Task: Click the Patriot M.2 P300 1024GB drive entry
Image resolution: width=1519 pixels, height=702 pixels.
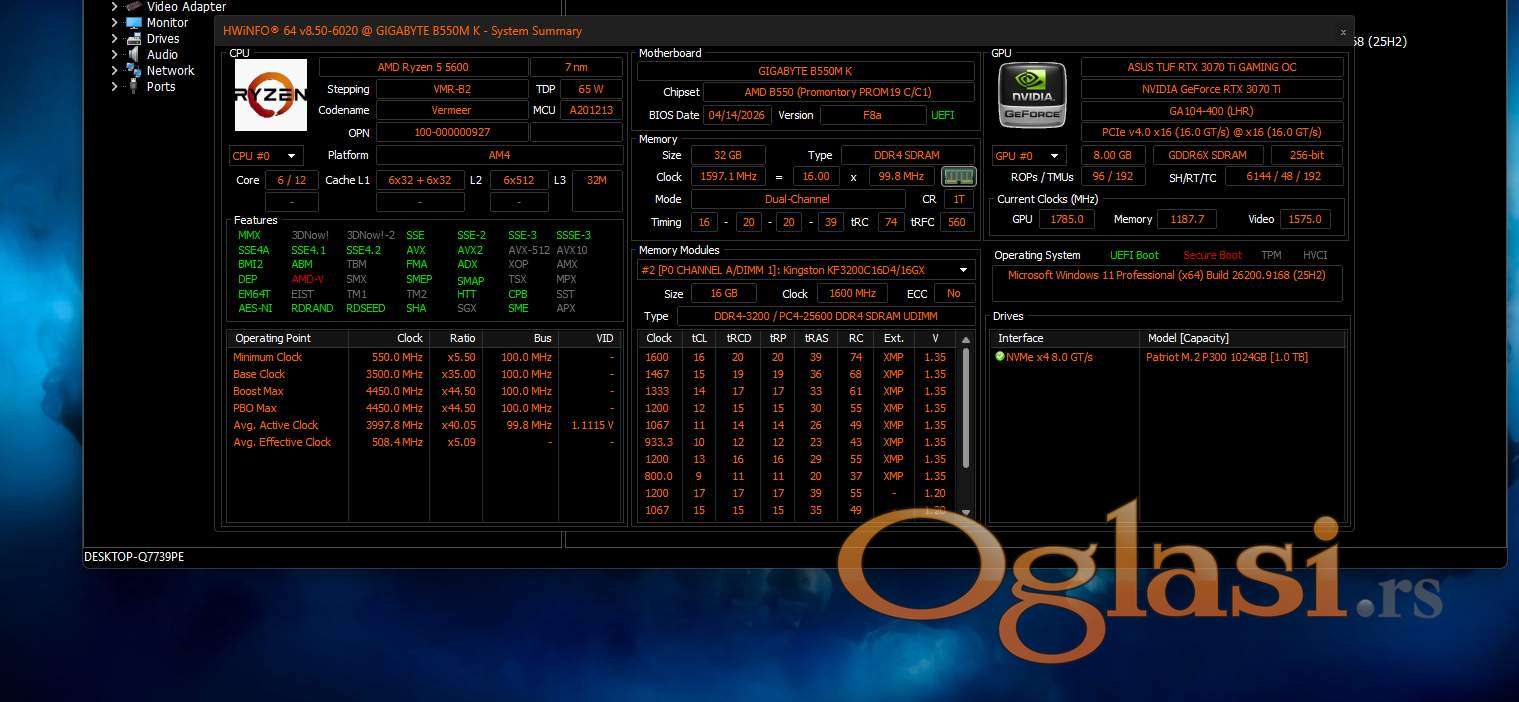Action: [1226, 357]
